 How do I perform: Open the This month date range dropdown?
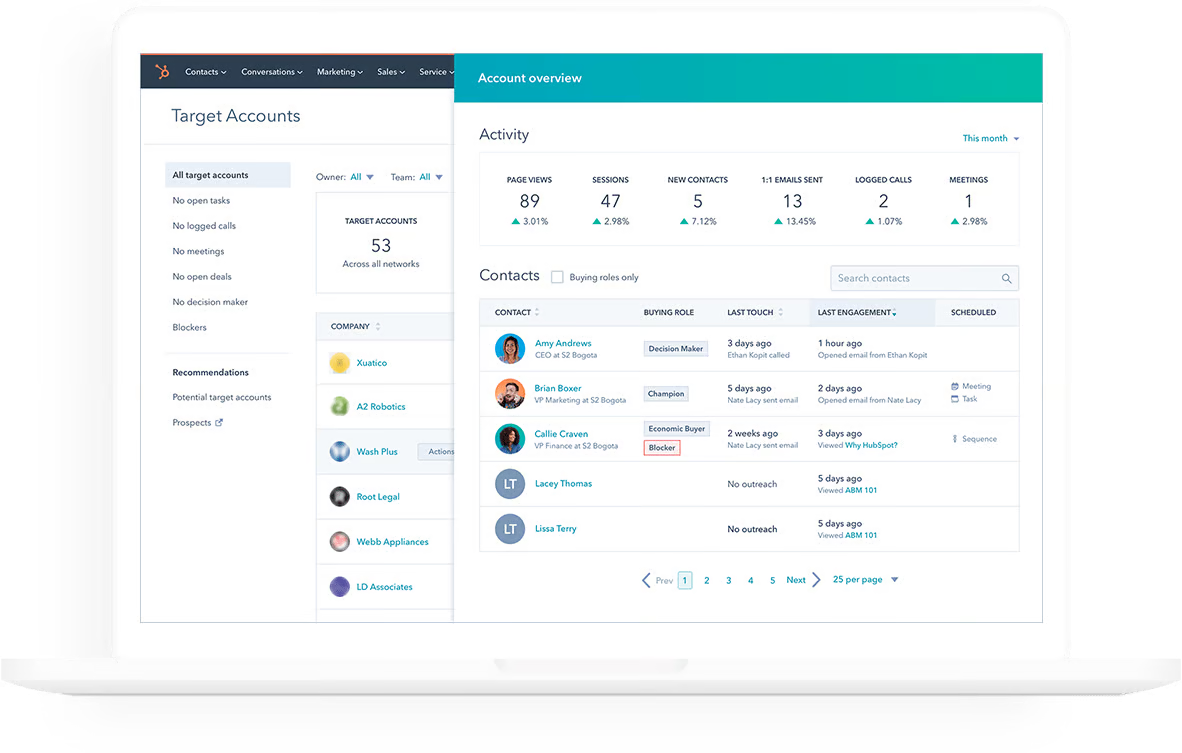point(990,138)
